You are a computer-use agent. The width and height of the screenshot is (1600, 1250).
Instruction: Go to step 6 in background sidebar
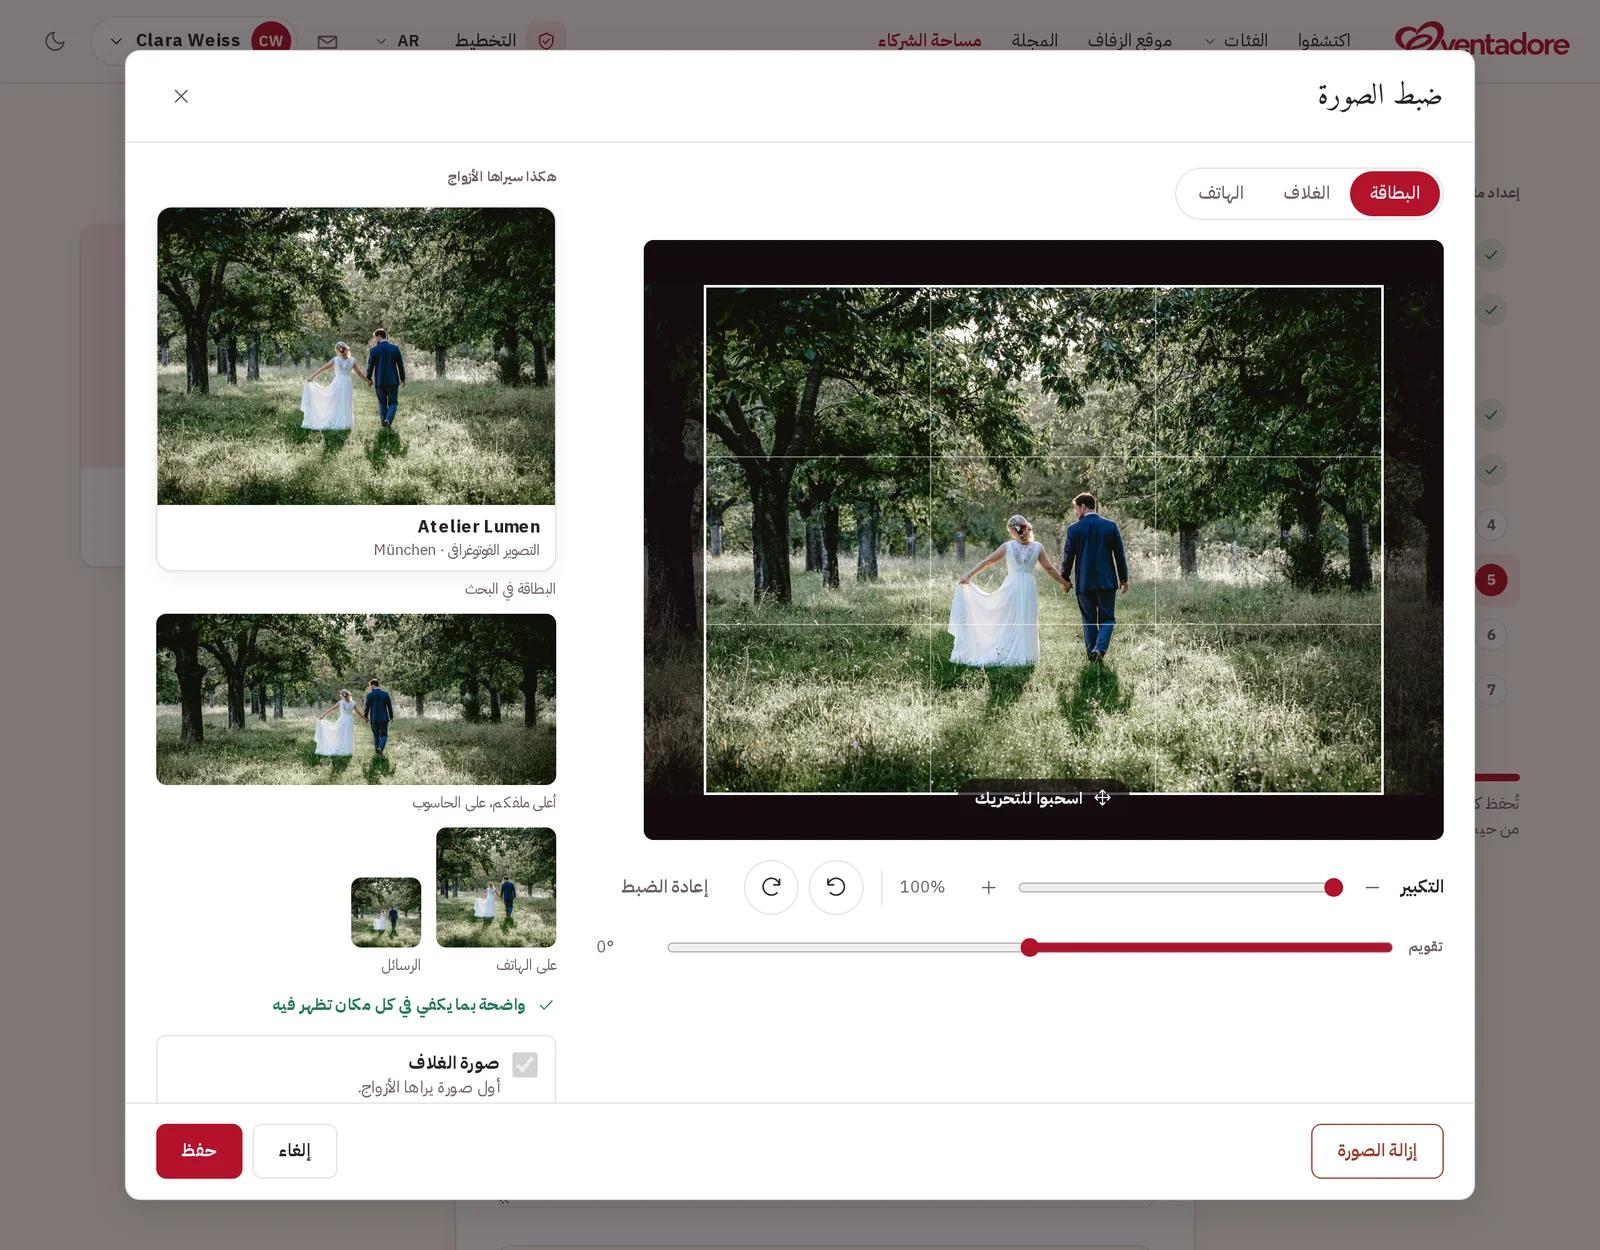point(1491,635)
